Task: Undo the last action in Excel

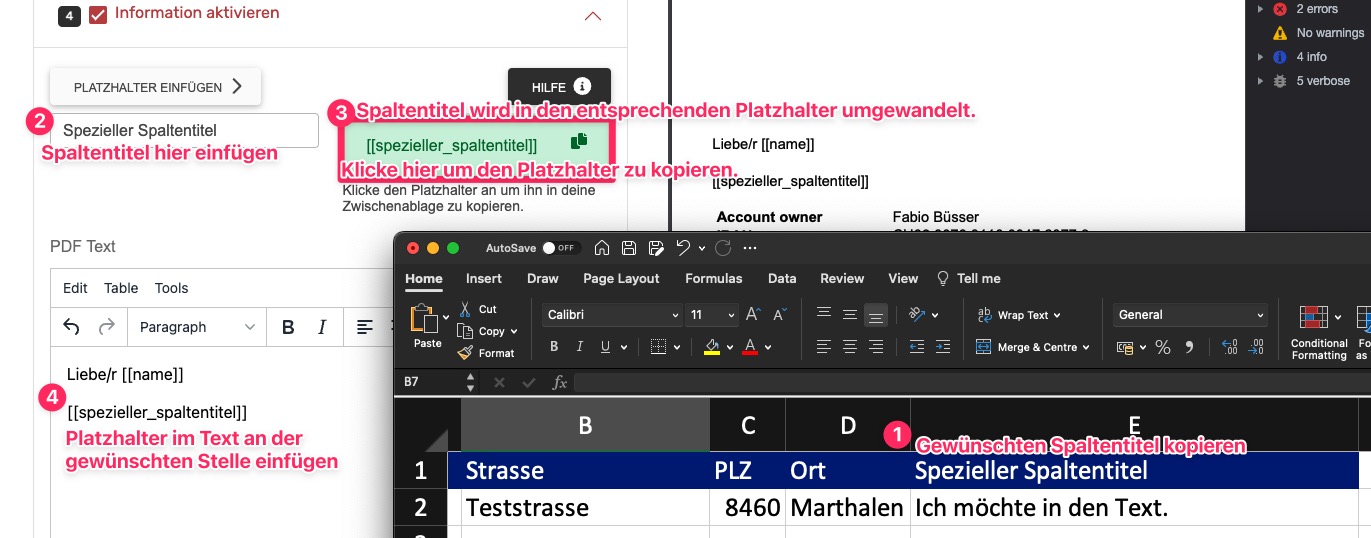Action: (x=683, y=248)
